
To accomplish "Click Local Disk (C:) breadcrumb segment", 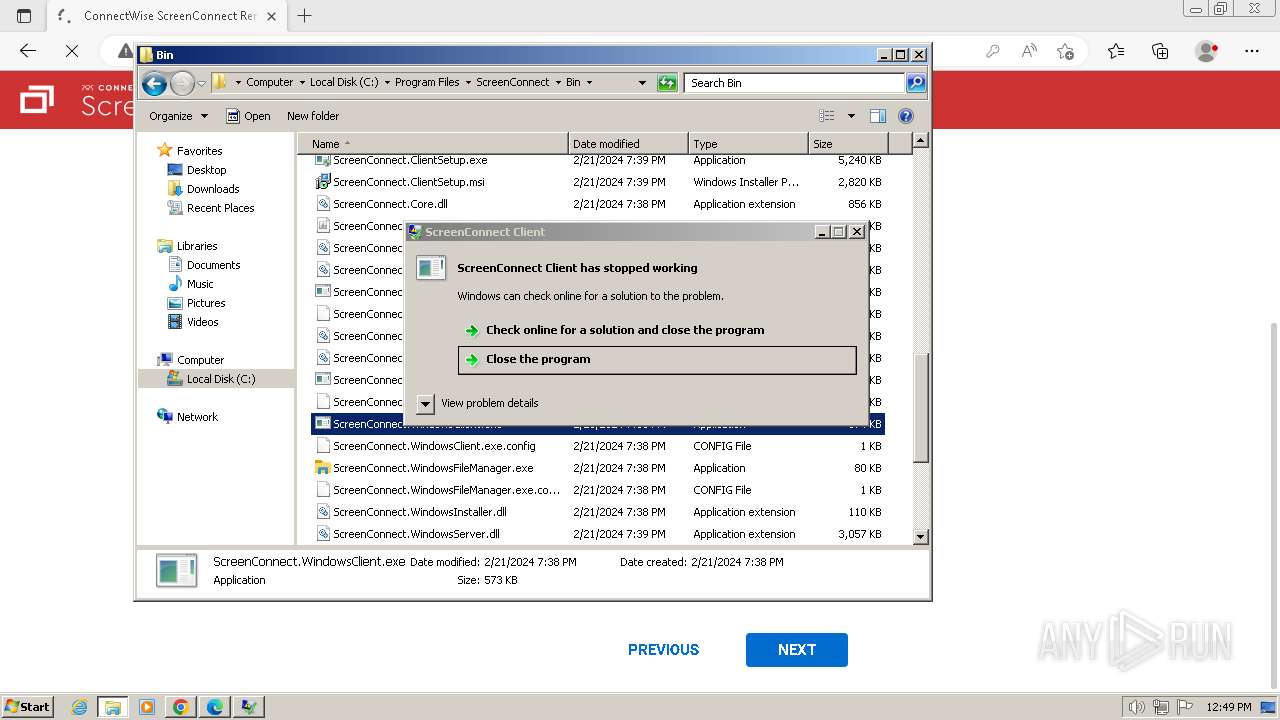I will pos(344,82).
